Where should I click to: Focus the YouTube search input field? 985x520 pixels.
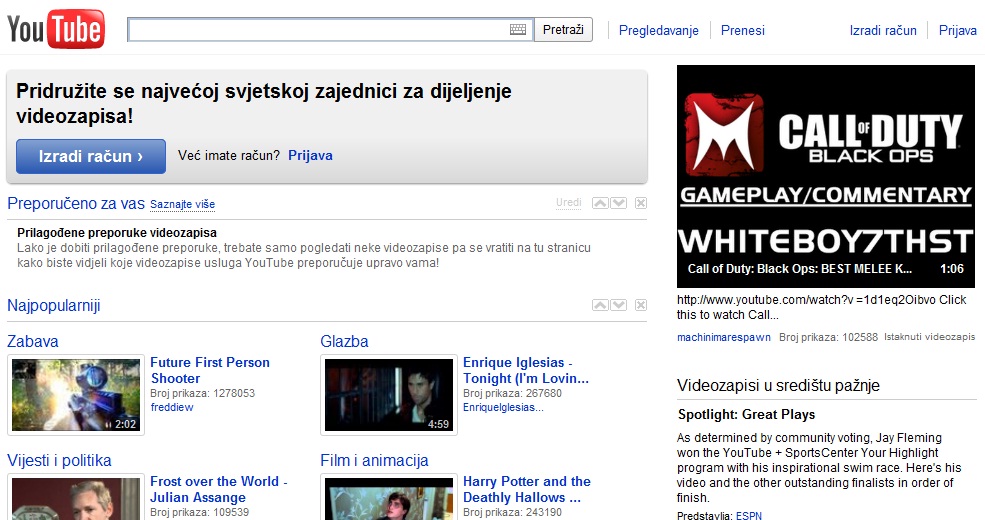click(318, 30)
